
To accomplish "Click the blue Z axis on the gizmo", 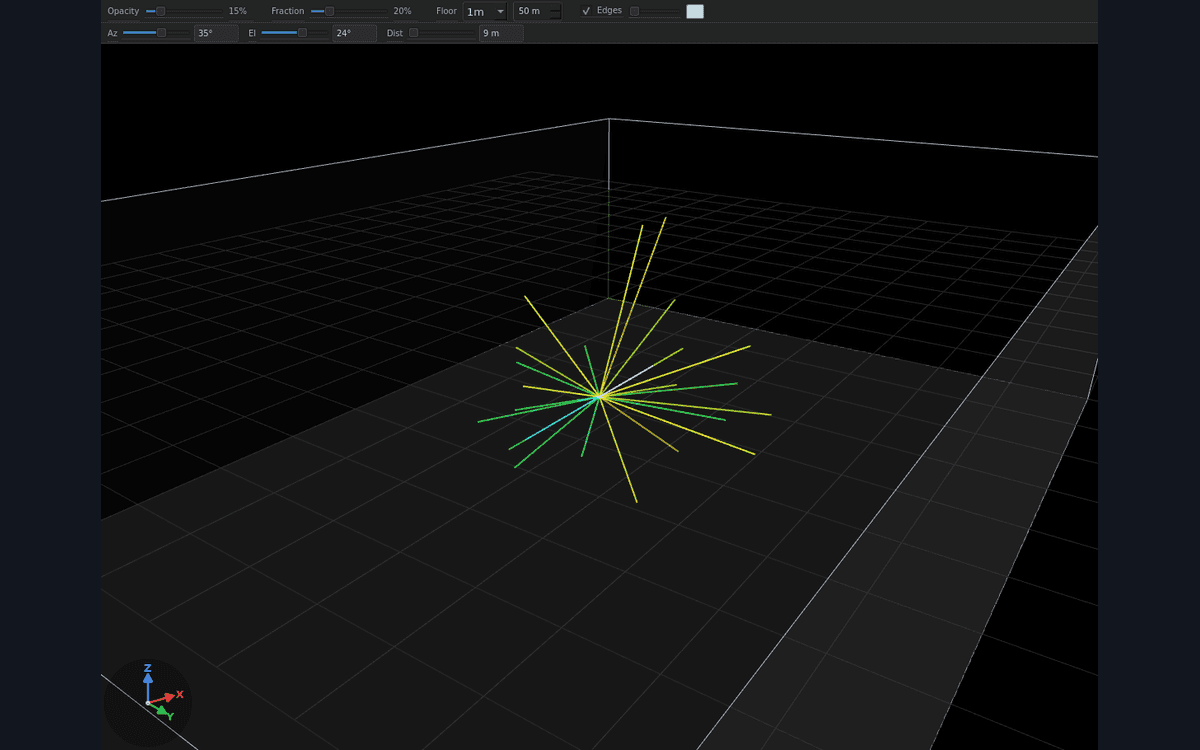I will 147,682.
